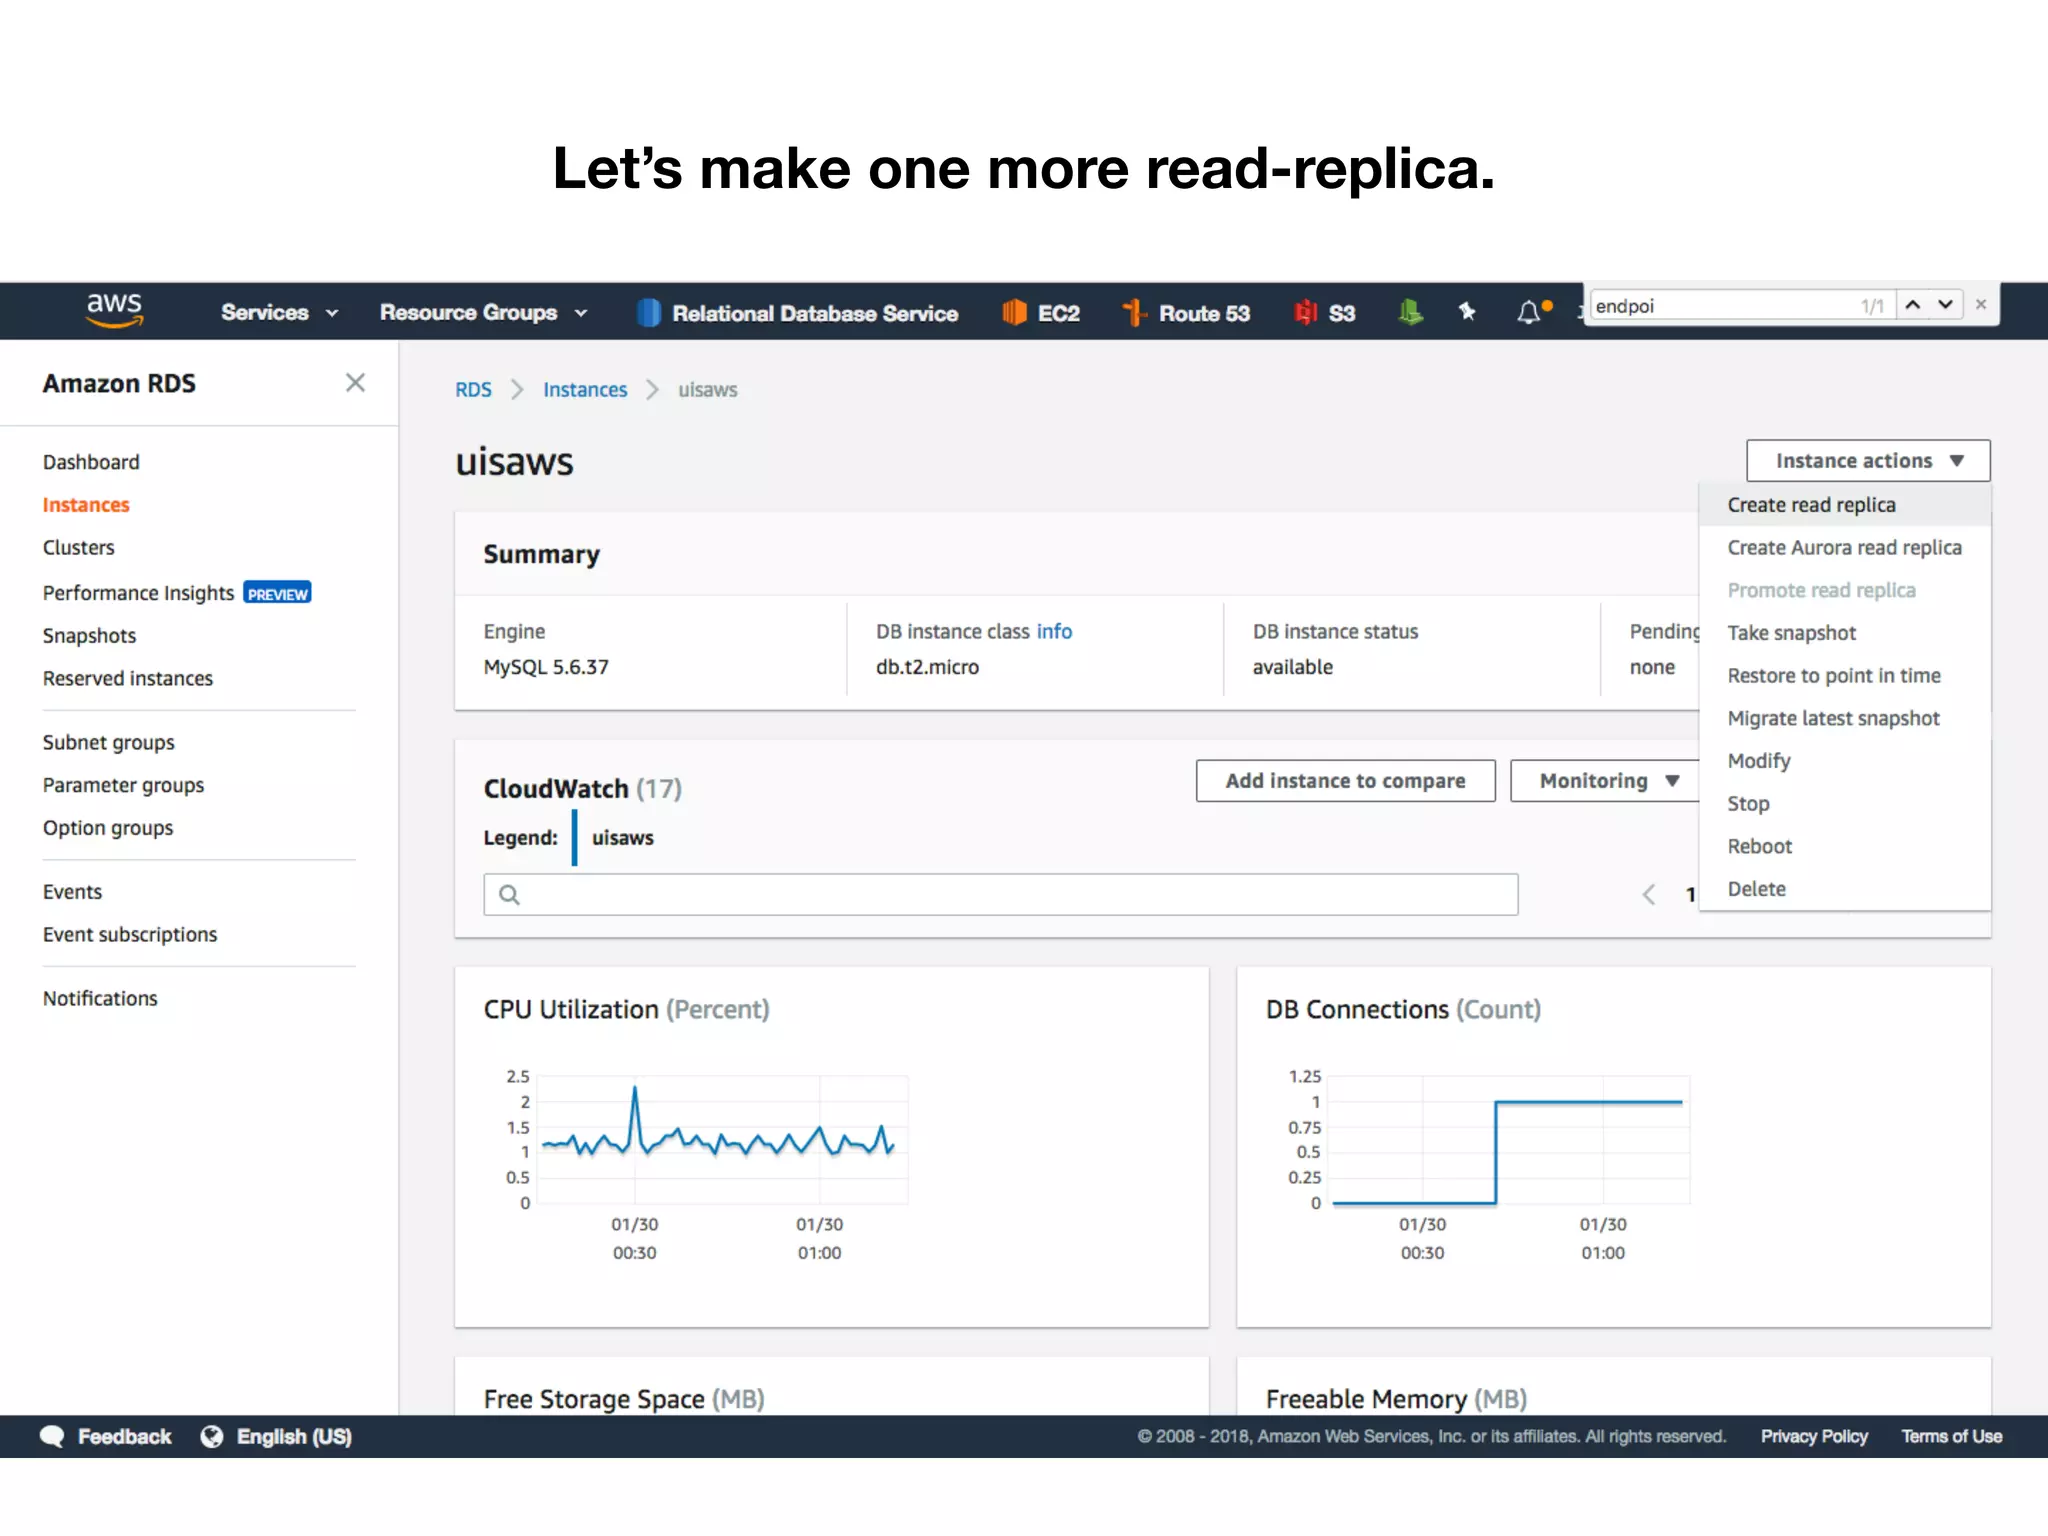This screenshot has width=2048, height=1536.
Task: Click the uisaws legend entry
Action: (x=622, y=838)
